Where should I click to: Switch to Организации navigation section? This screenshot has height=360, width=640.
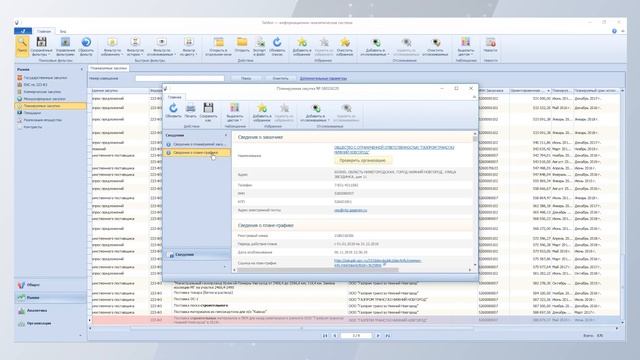(x=50, y=323)
